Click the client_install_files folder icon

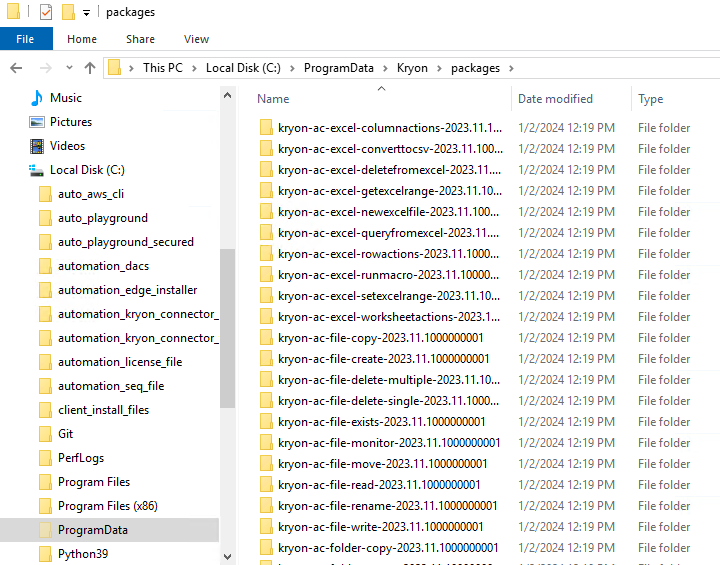pyautogui.click(x=45, y=410)
